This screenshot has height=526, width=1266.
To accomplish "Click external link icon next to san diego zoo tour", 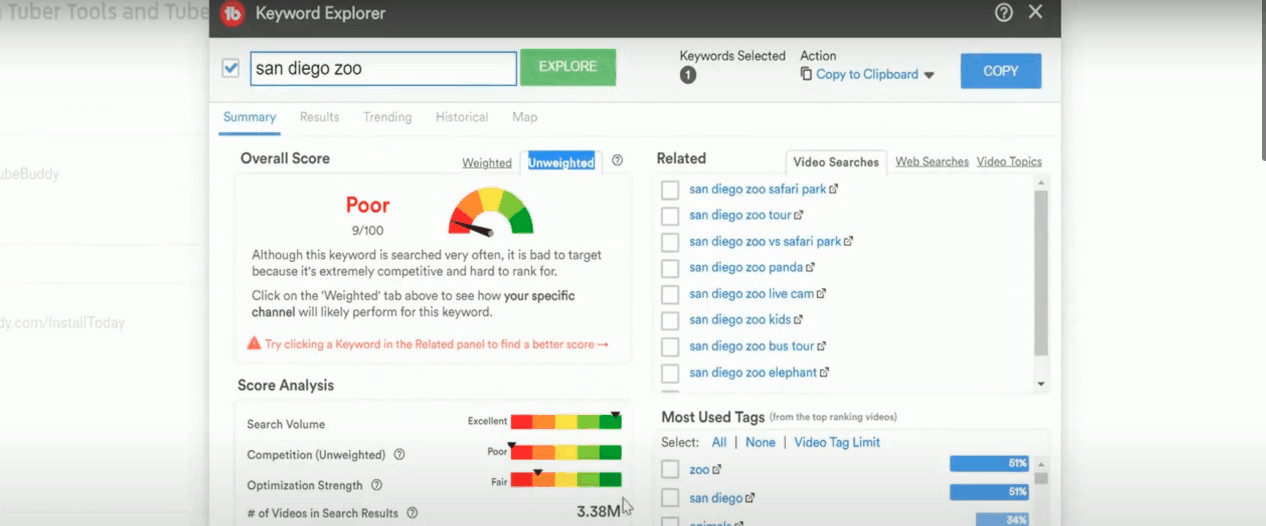I will tap(799, 215).
